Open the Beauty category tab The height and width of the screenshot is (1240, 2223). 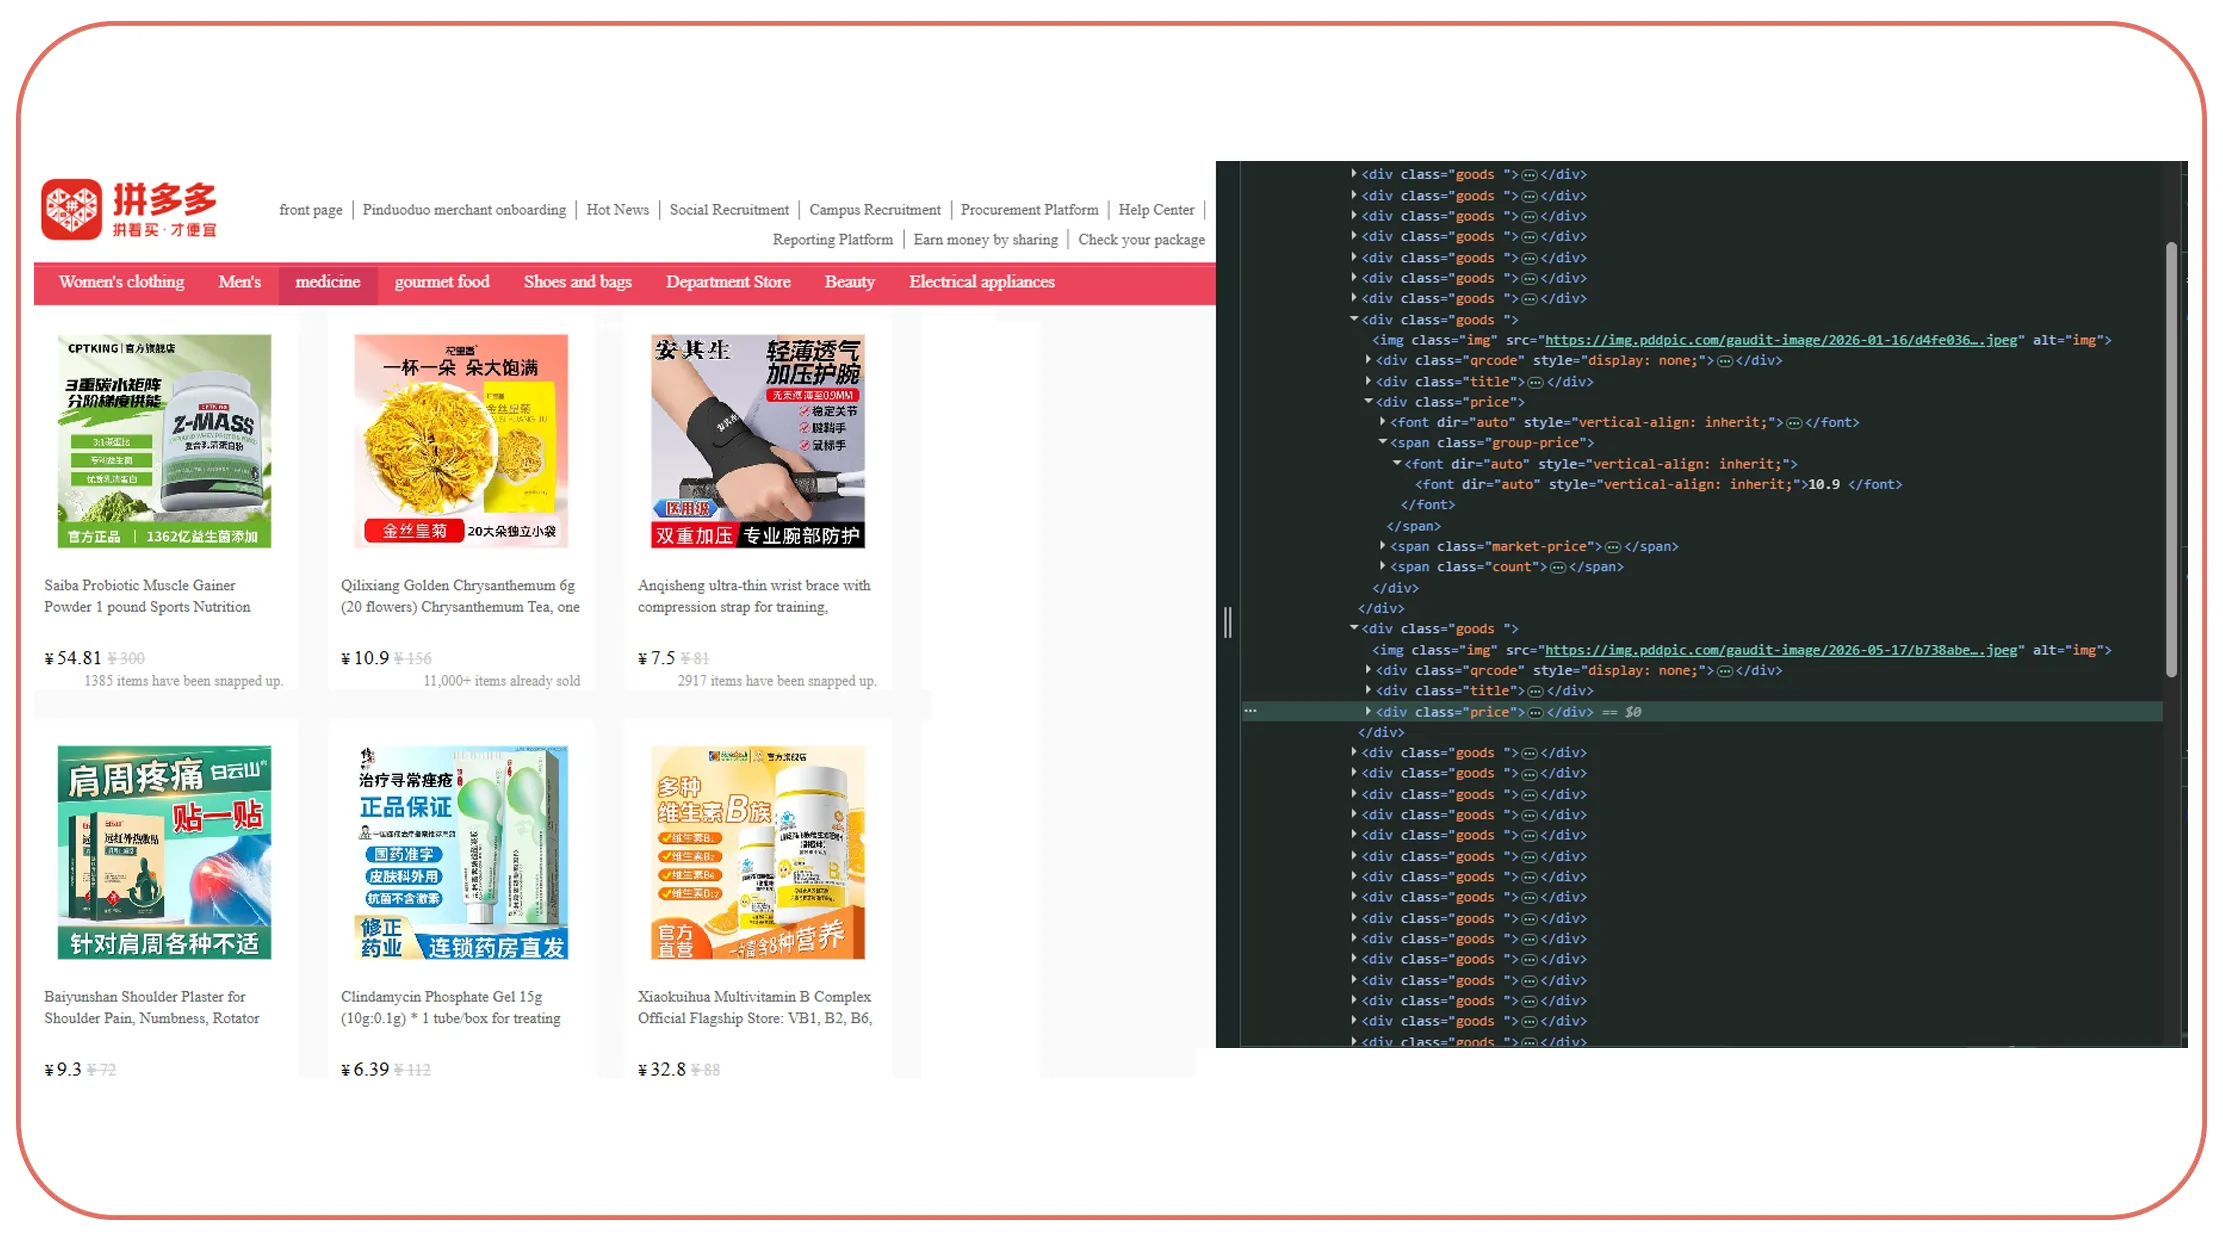(849, 282)
